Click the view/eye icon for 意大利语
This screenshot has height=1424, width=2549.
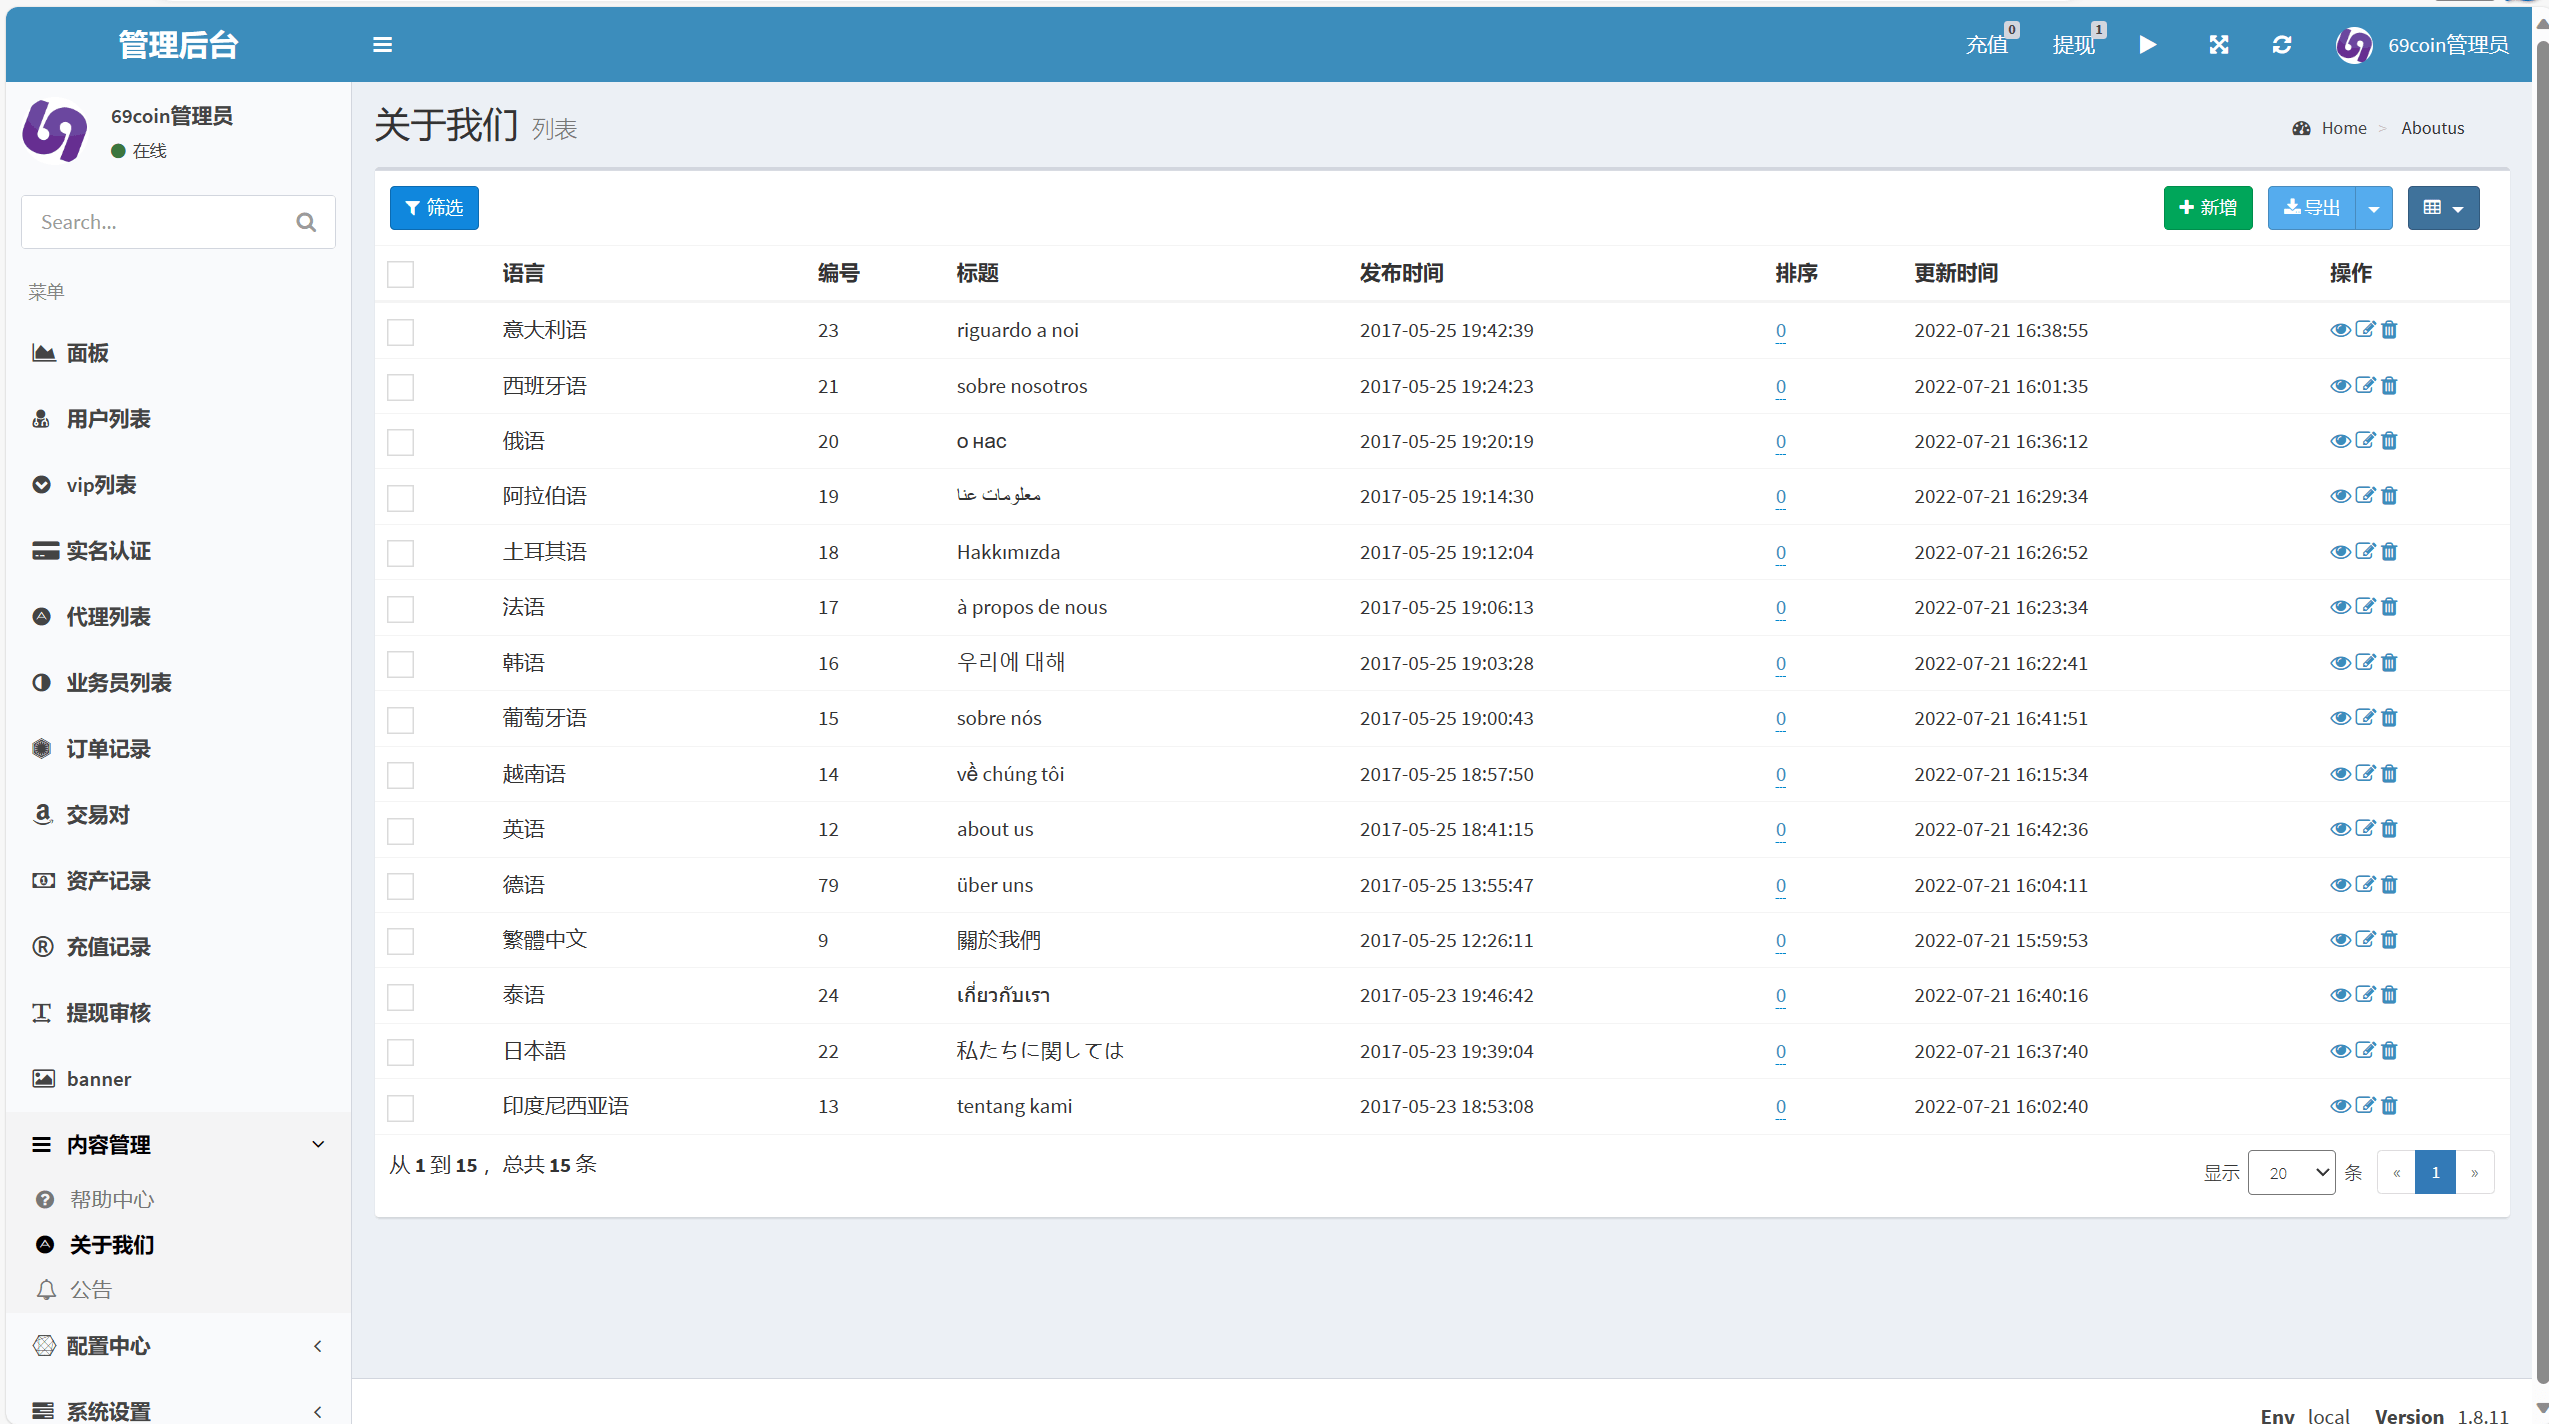point(2337,329)
